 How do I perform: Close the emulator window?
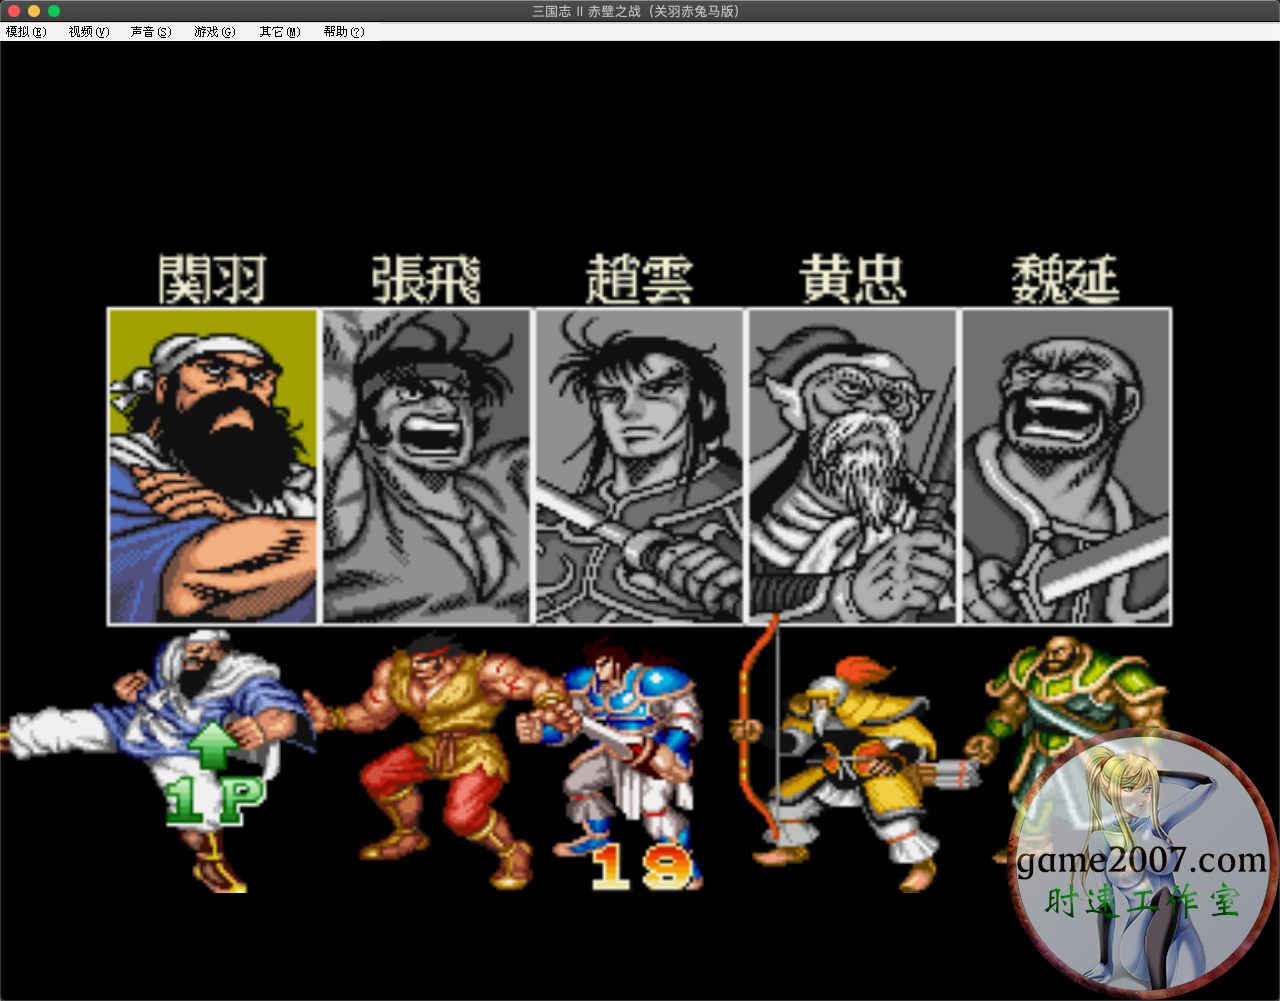14,11
